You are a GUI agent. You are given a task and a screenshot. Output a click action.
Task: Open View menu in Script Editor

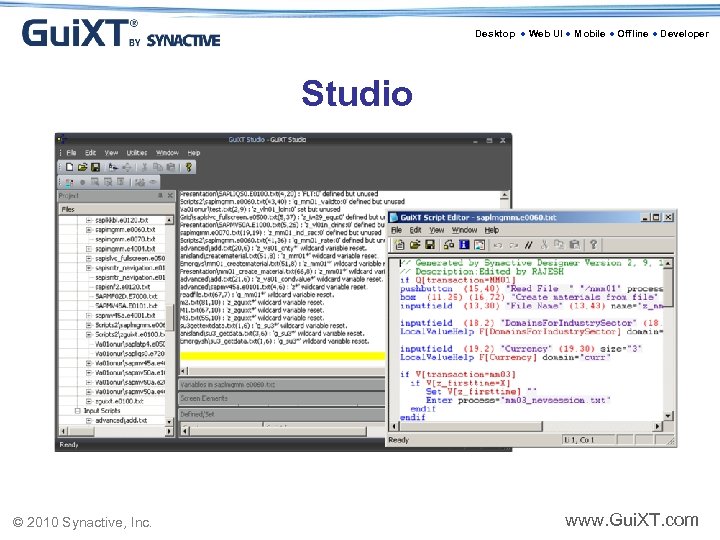[x=437, y=230]
